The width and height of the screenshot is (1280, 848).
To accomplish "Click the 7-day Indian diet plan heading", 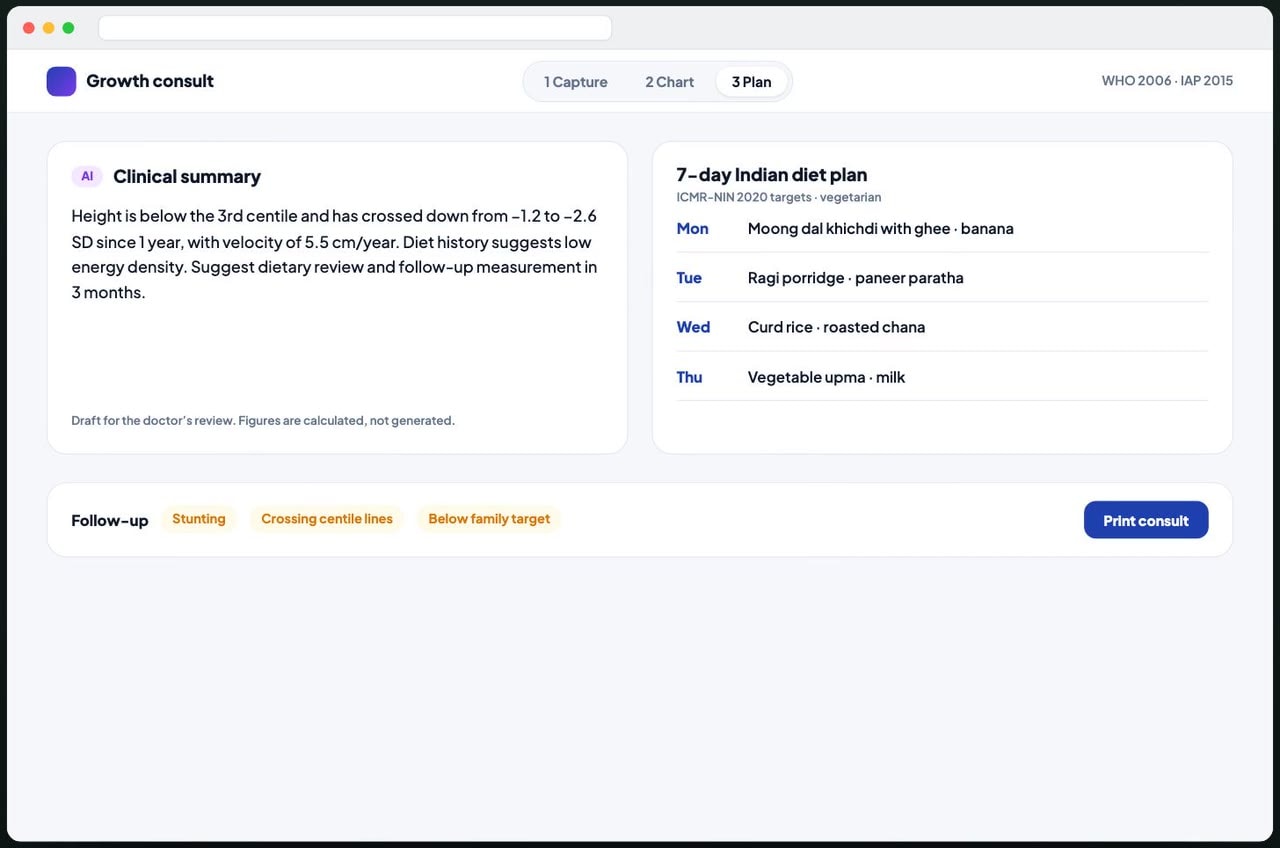I will pyautogui.click(x=772, y=175).
